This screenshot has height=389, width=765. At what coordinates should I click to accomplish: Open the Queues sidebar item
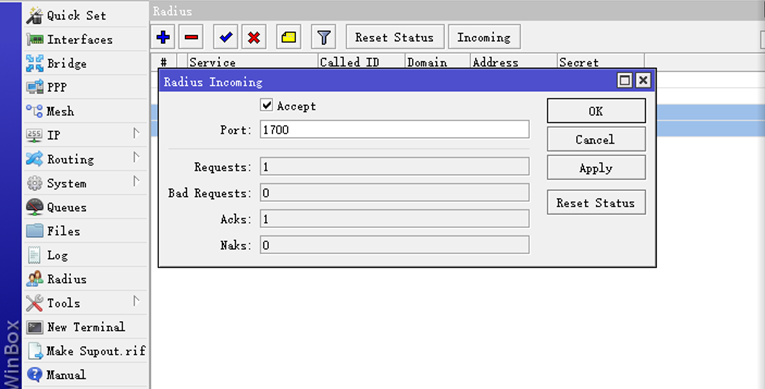(86, 207)
